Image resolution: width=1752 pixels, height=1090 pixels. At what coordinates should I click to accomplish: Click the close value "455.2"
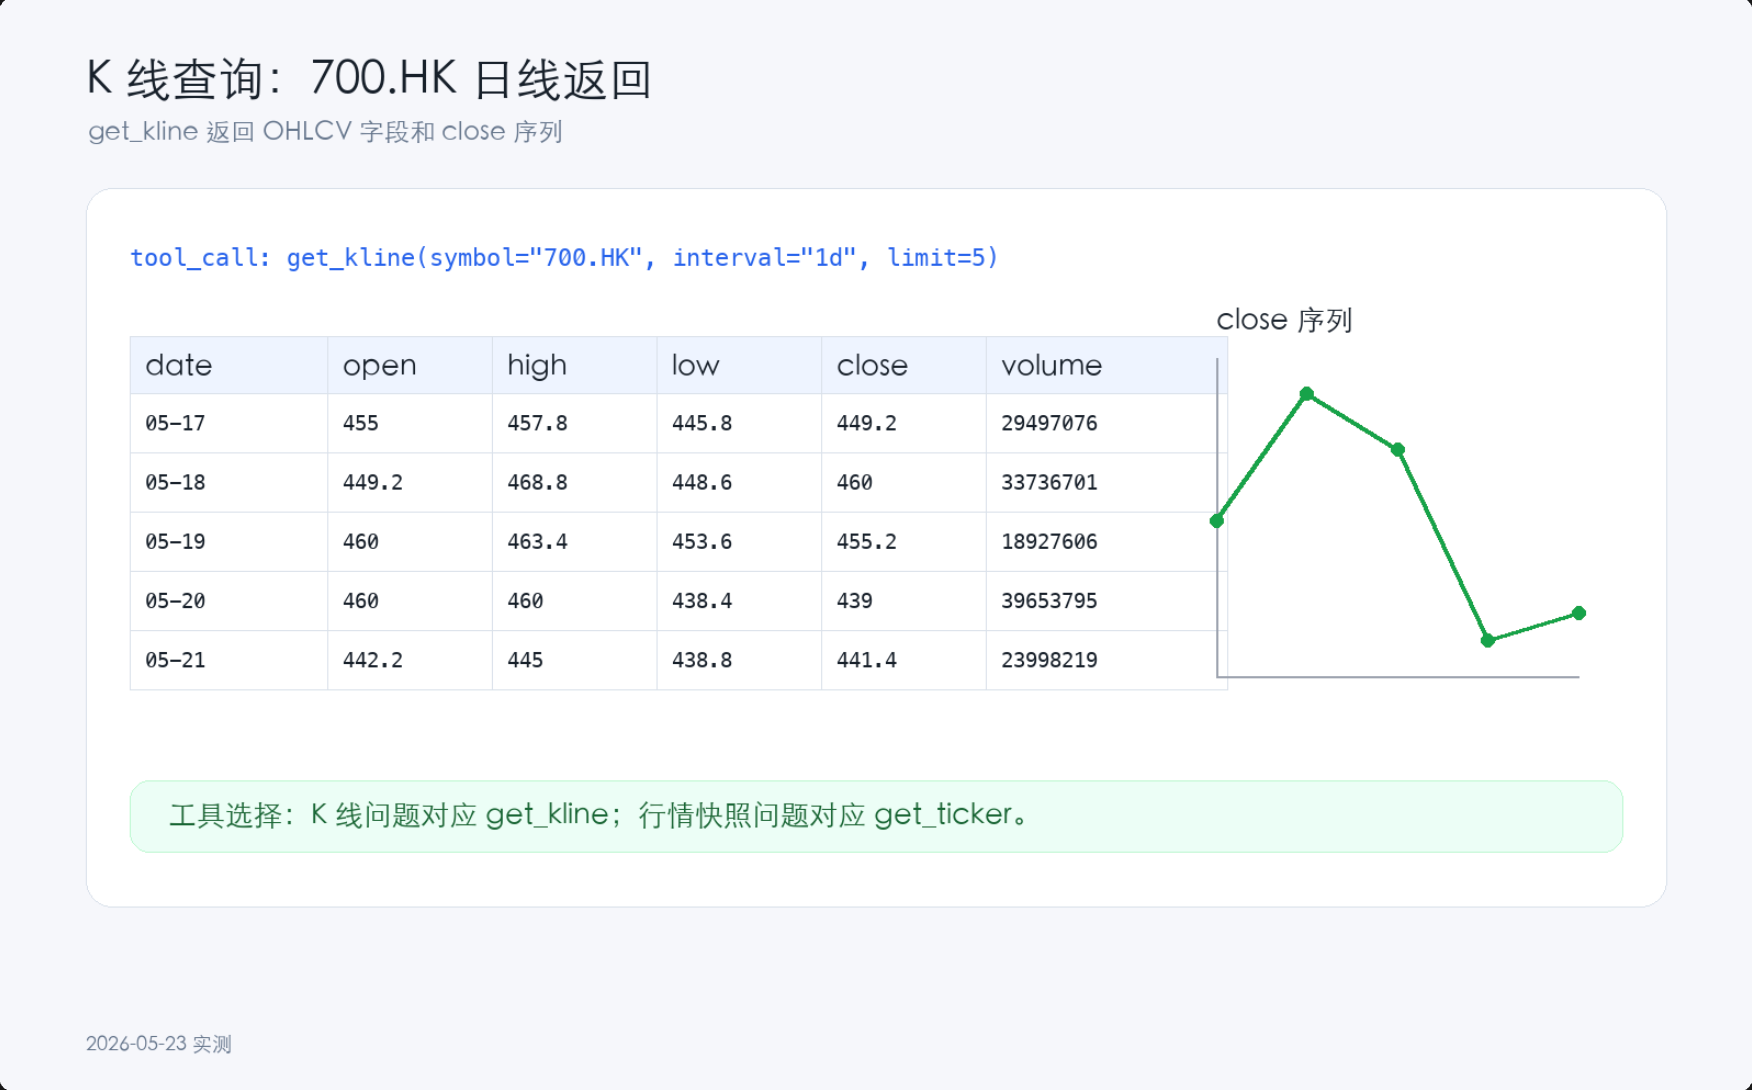click(x=866, y=541)
